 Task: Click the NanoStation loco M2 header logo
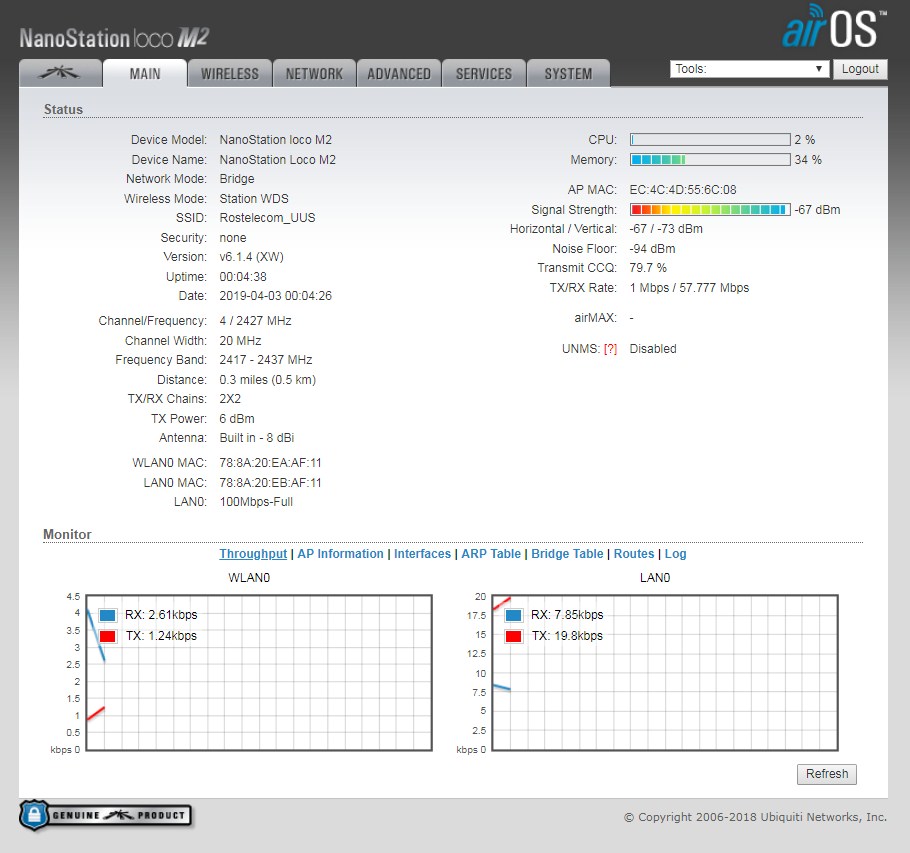point(114,38)
